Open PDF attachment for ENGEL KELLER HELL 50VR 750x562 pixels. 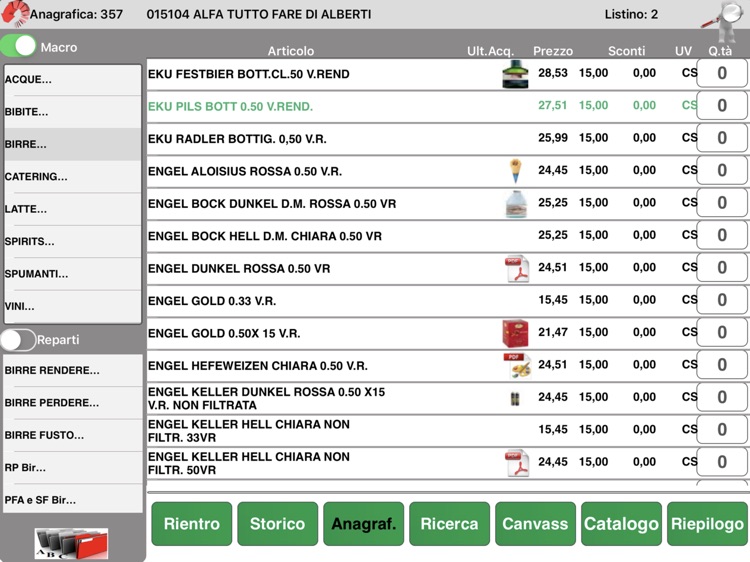pos(517,463)
